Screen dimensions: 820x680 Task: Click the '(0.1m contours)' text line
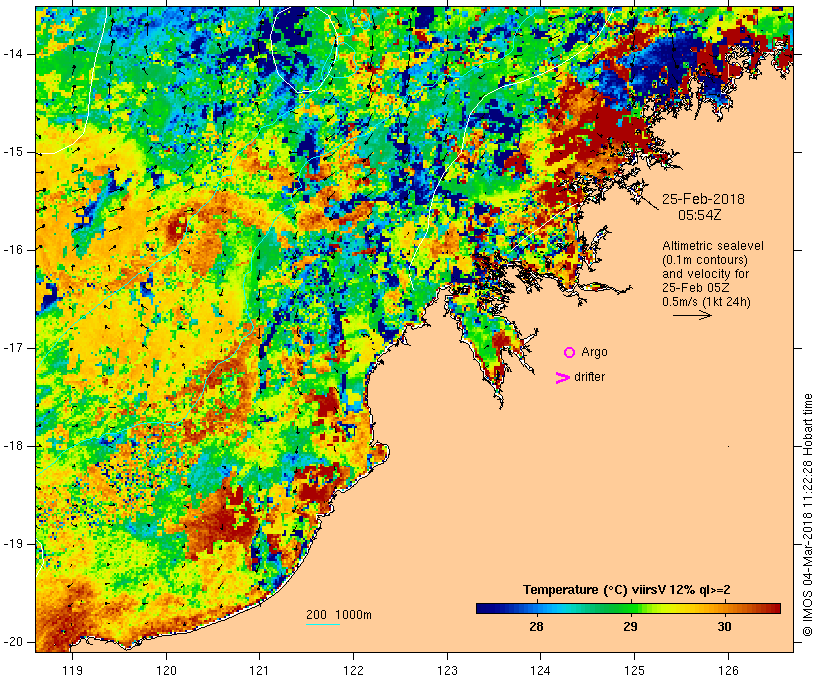[x=705, y=260]
